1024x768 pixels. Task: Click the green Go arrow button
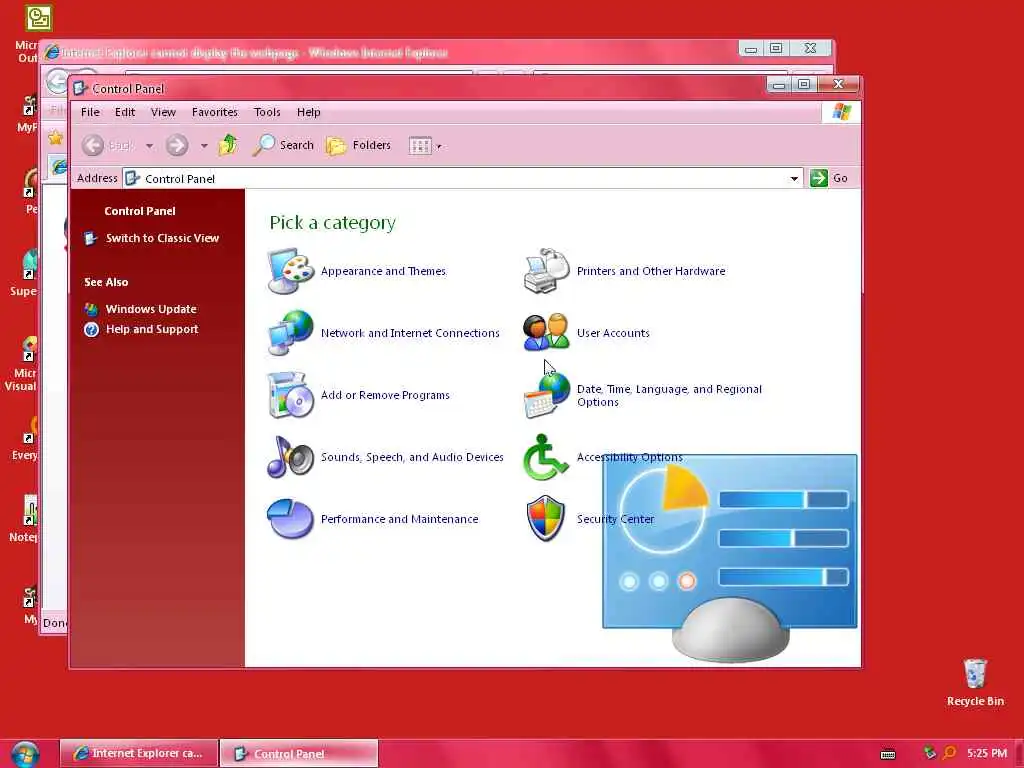coord(818,178)
